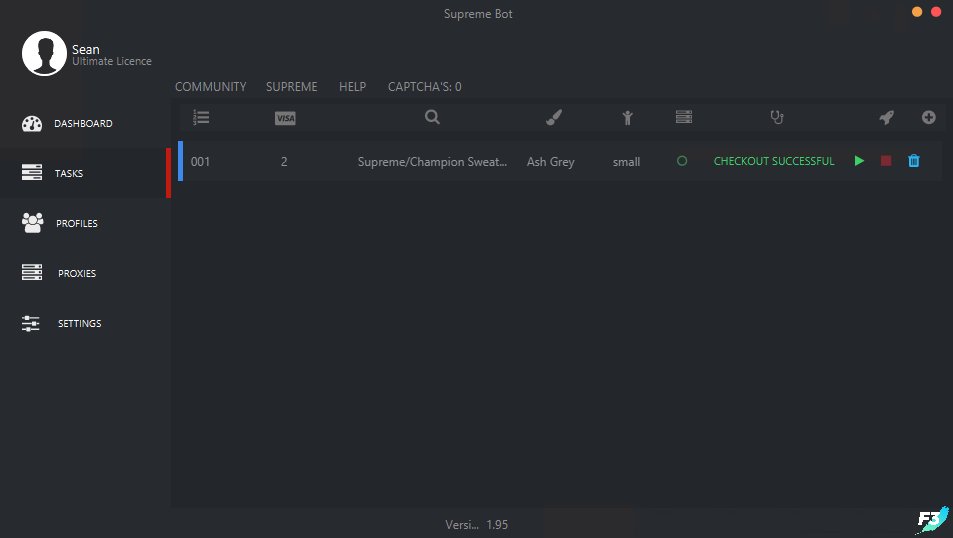Open the CAPTCHA'S: 0 menu
The width and height of the screenshot is (953, 538).
(x=425, y=86)
